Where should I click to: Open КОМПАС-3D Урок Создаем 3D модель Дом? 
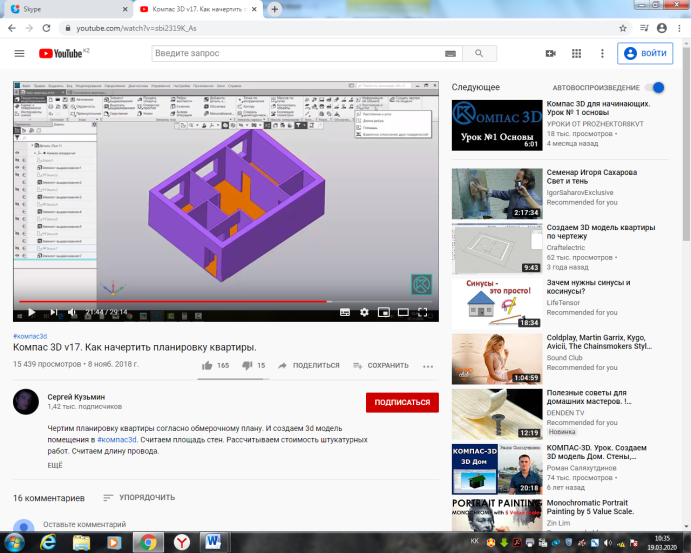tap(597, 452)
